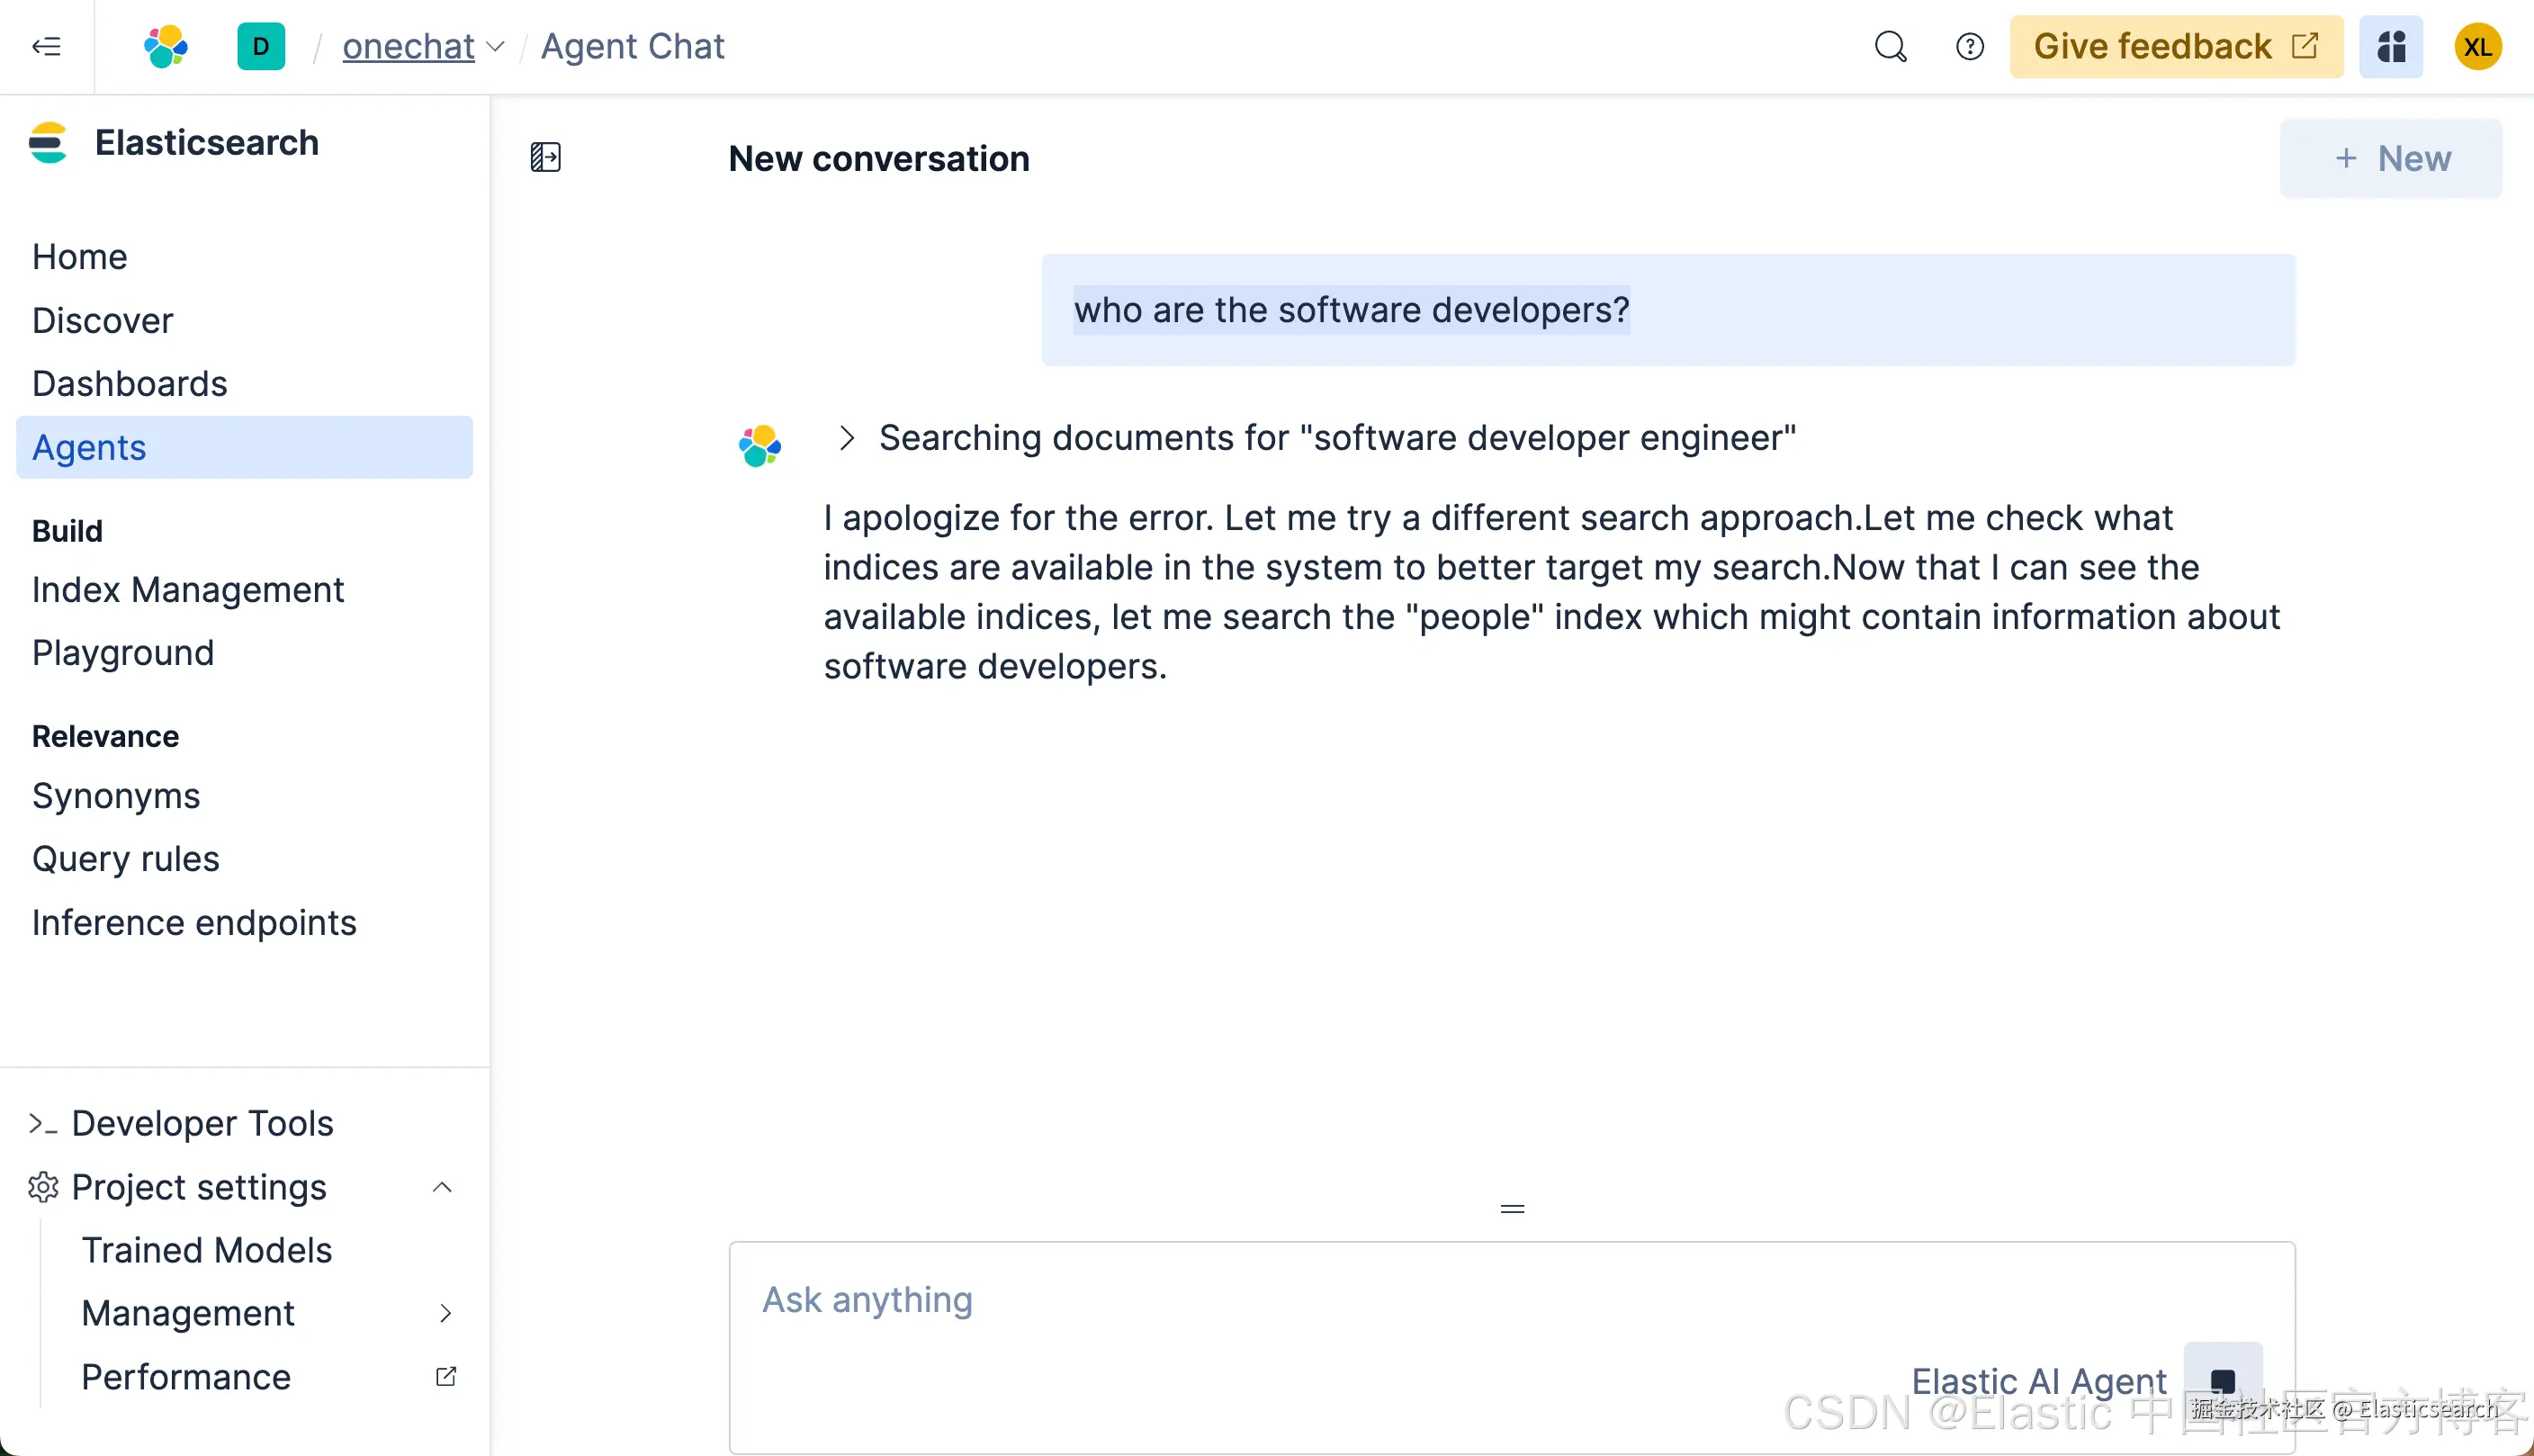This screenshot has height=1456, width=2534.
Task: Click the Project settings gear icon
Action: [42, 1187]
